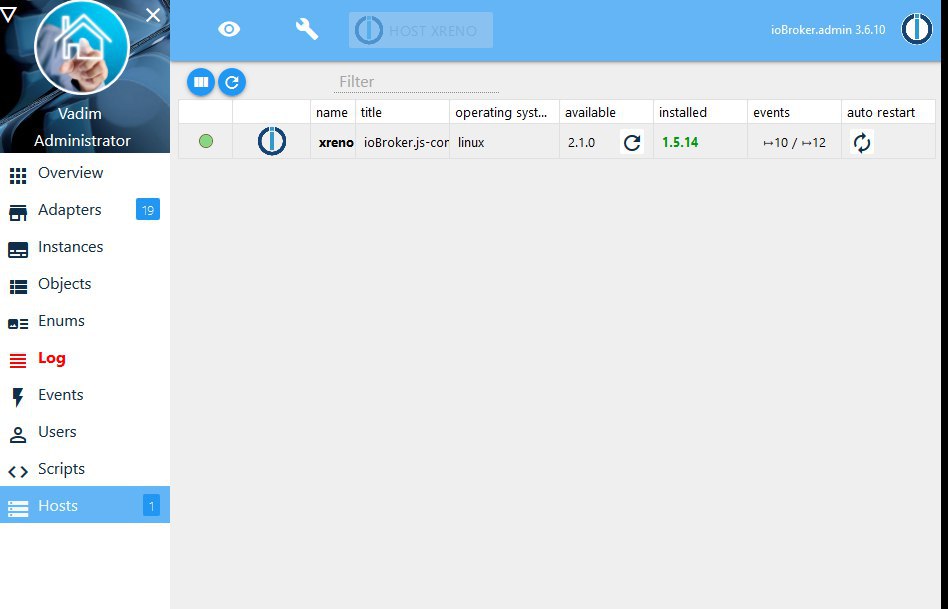Click the Scripts code brackets icon
The width and height of the screenshot is (948, 609).
click(18, 472)
